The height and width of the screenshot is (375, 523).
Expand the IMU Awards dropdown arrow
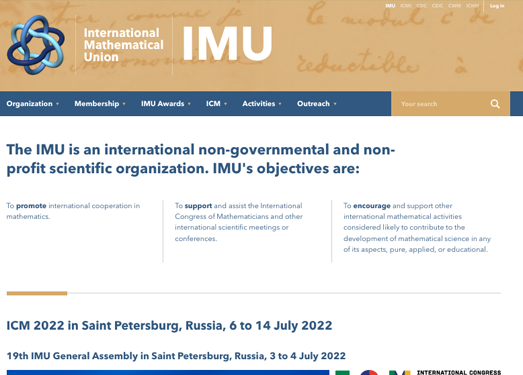(x=189, y=104)
